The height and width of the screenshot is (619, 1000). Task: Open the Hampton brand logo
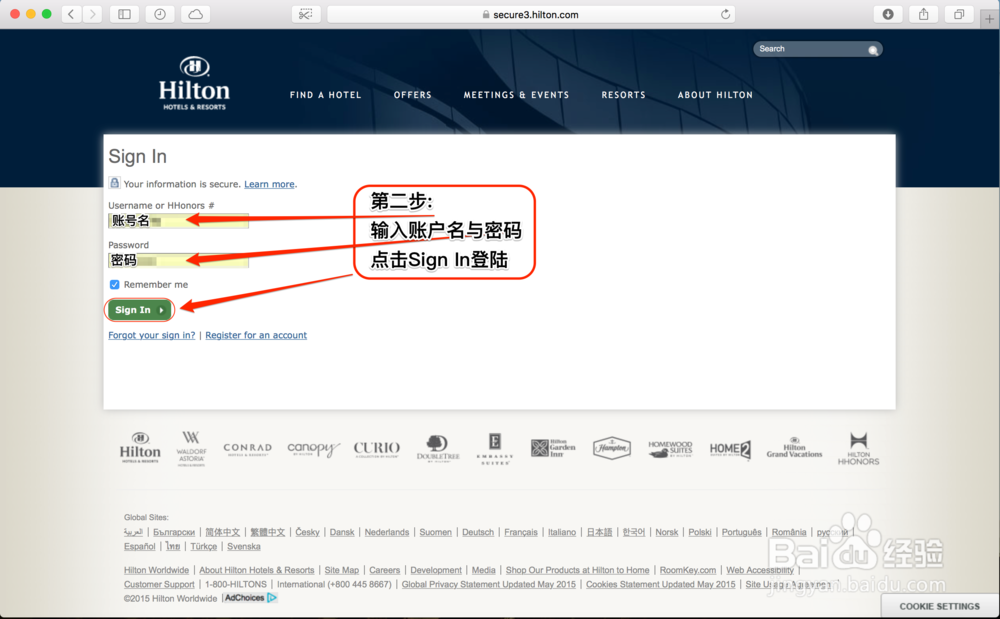(612, 448)
